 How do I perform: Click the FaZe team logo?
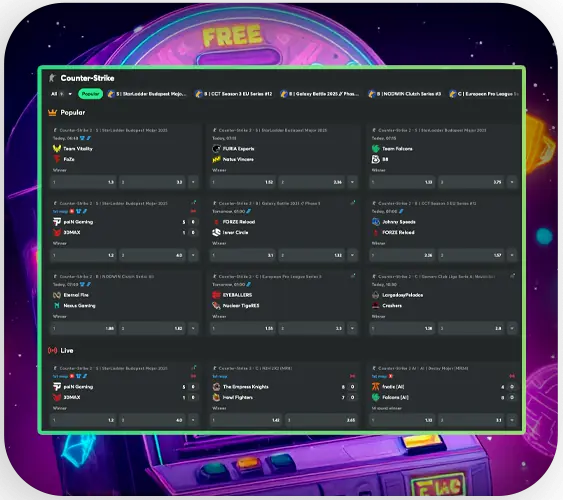click(x=57, y=159)
